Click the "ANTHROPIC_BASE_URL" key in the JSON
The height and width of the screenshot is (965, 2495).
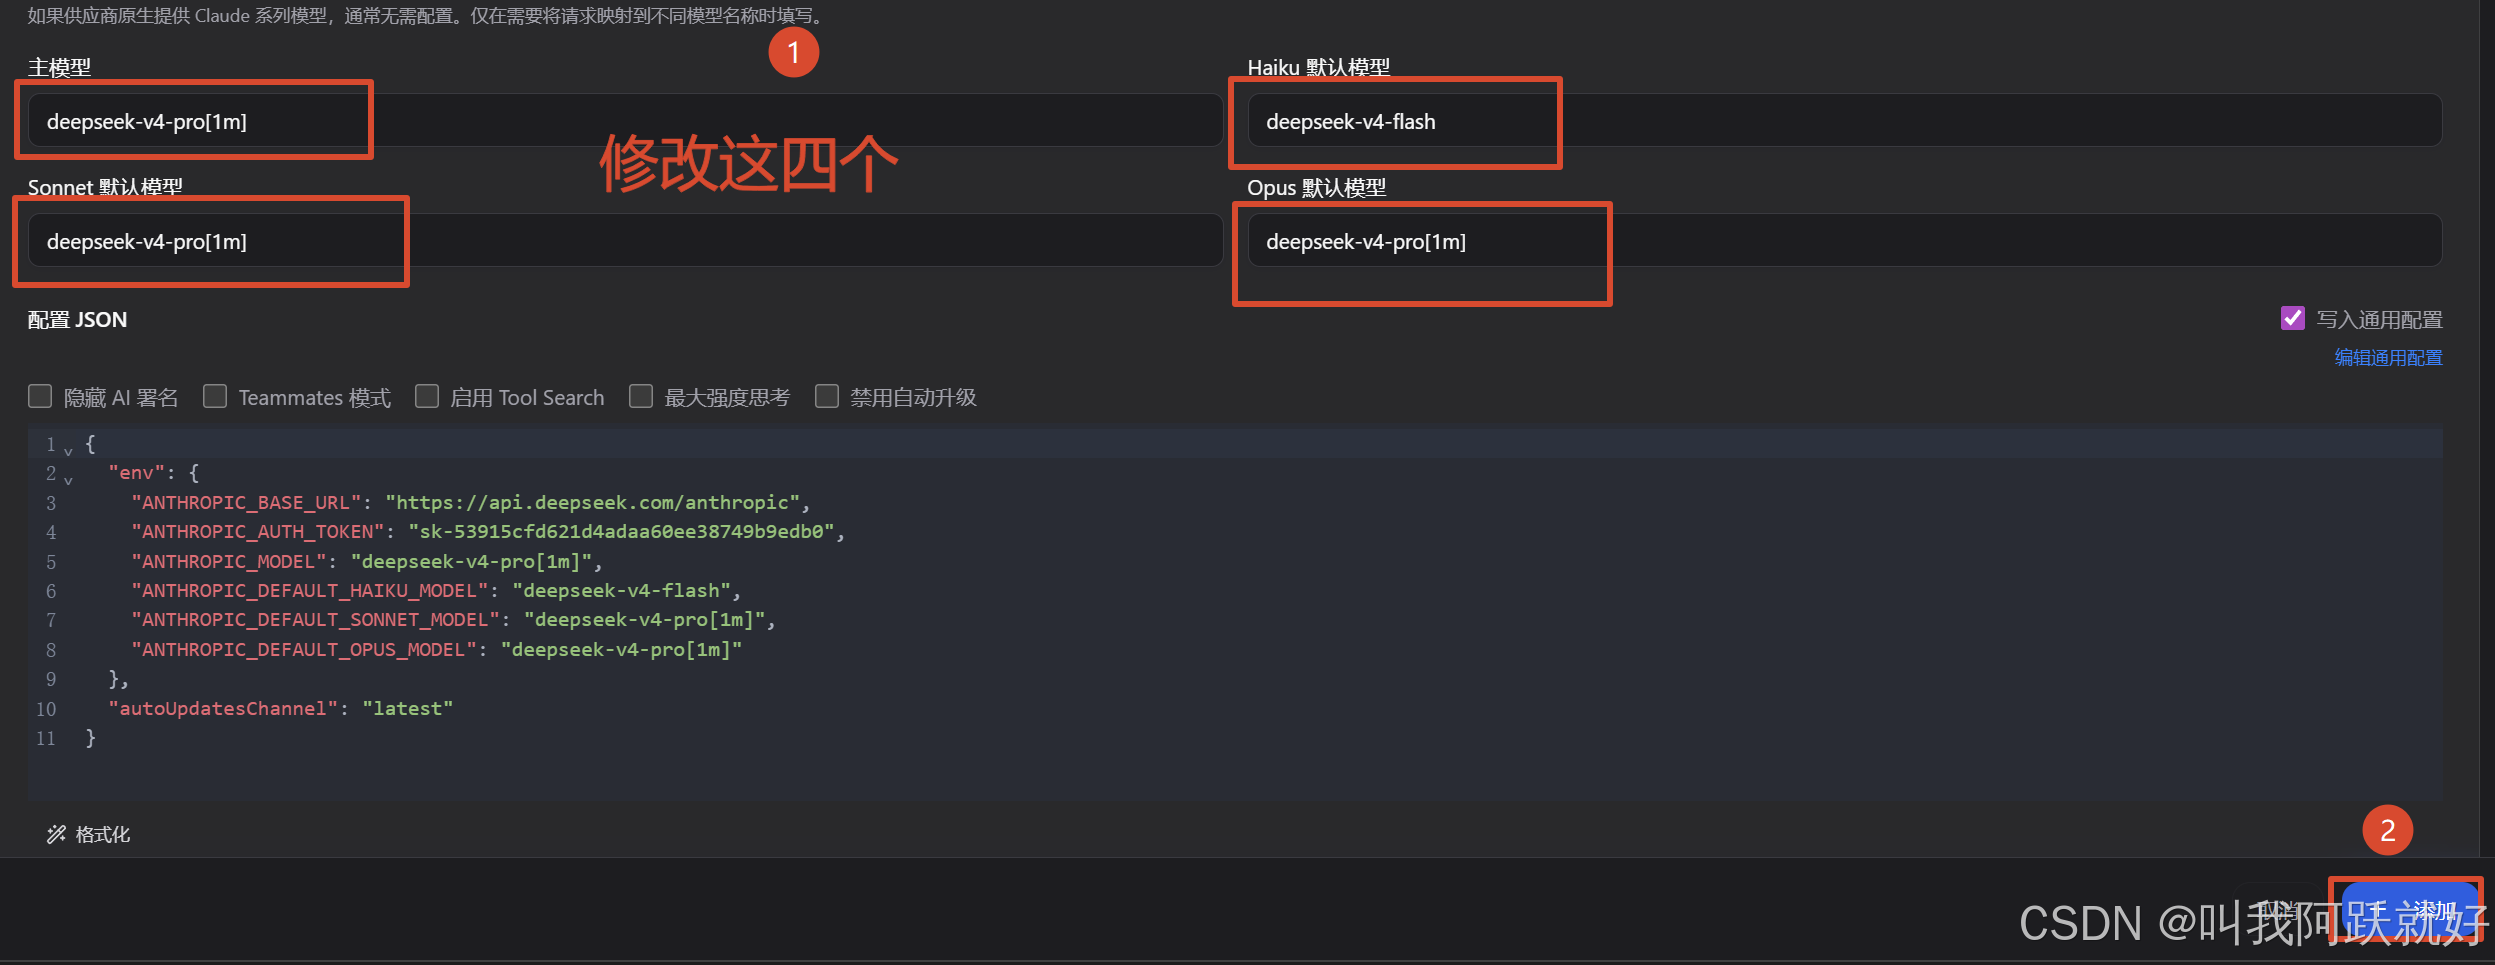[x=246, y=502]
